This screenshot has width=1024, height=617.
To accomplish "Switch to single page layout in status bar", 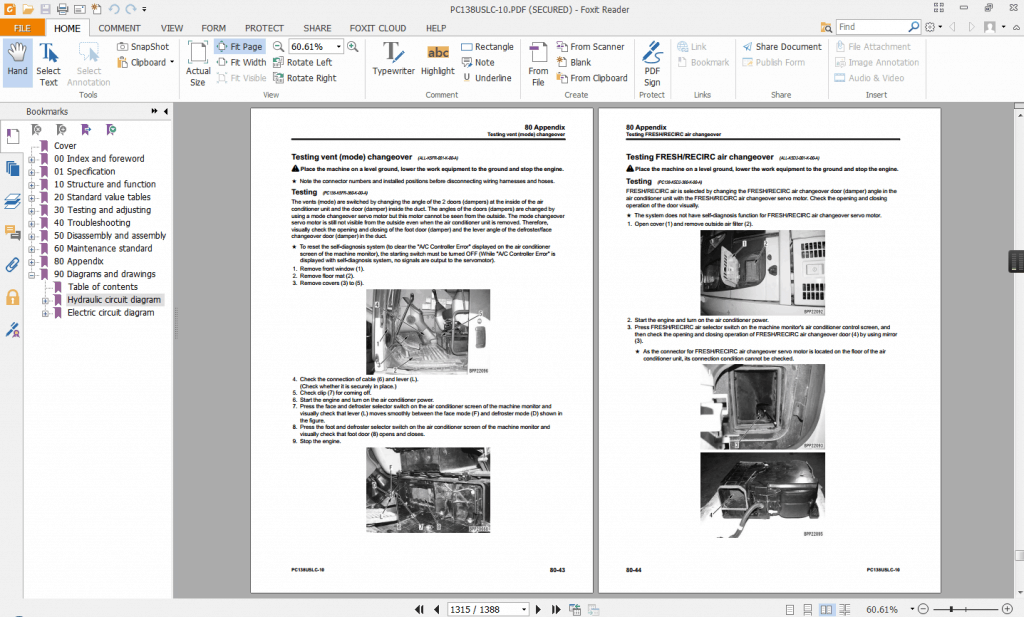I will (x=790, y=610).
